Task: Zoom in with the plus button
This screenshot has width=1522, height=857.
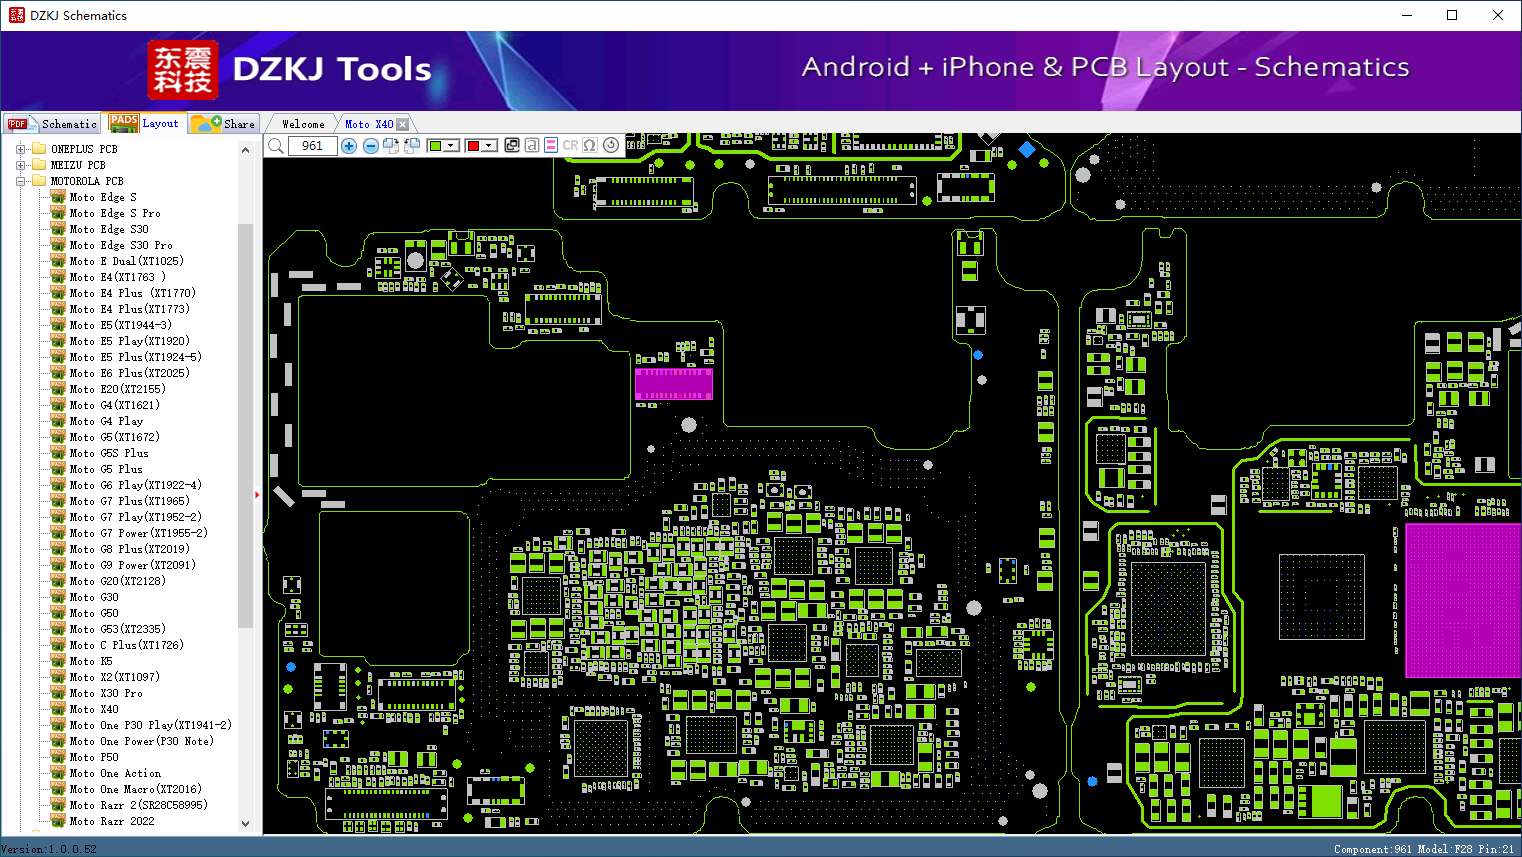Action: pyautogui.click(x=349, y=146)
